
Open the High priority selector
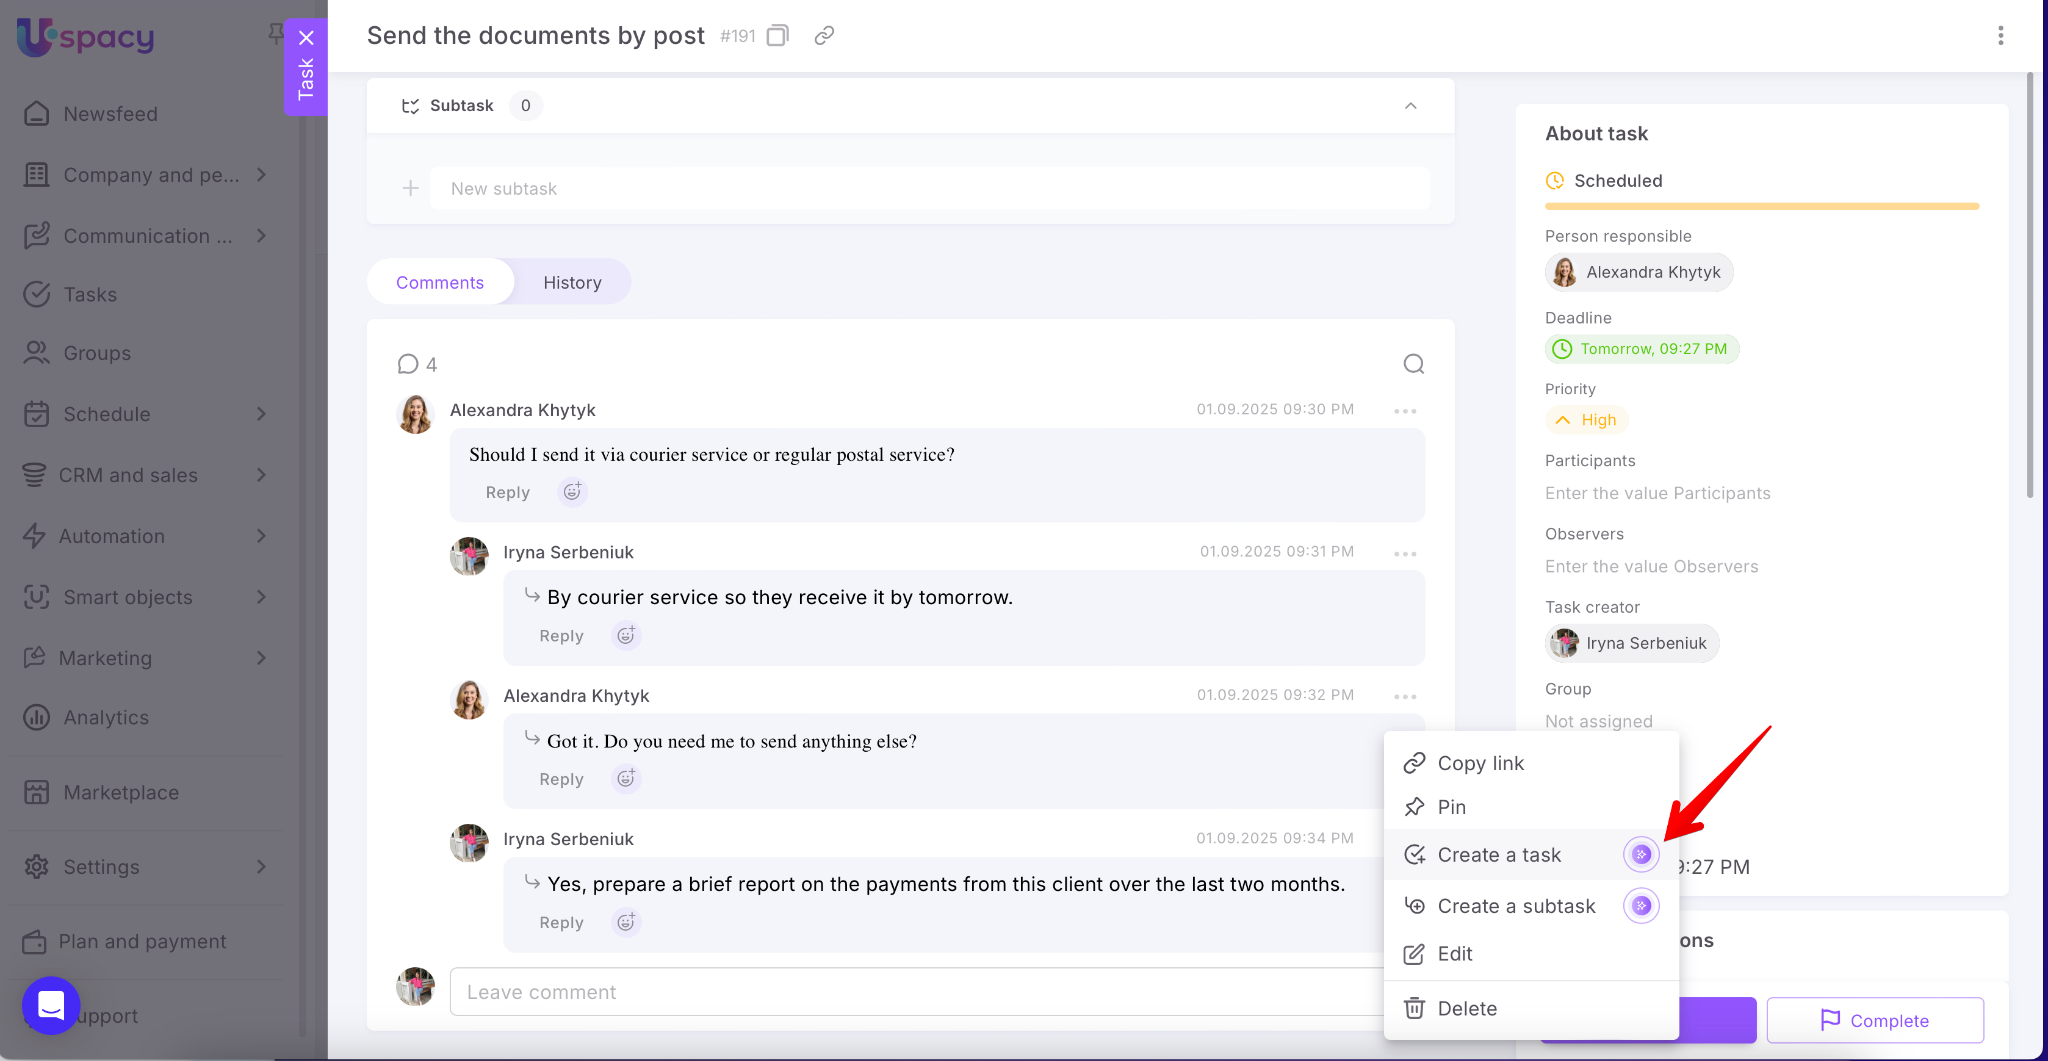(1587, 420)
